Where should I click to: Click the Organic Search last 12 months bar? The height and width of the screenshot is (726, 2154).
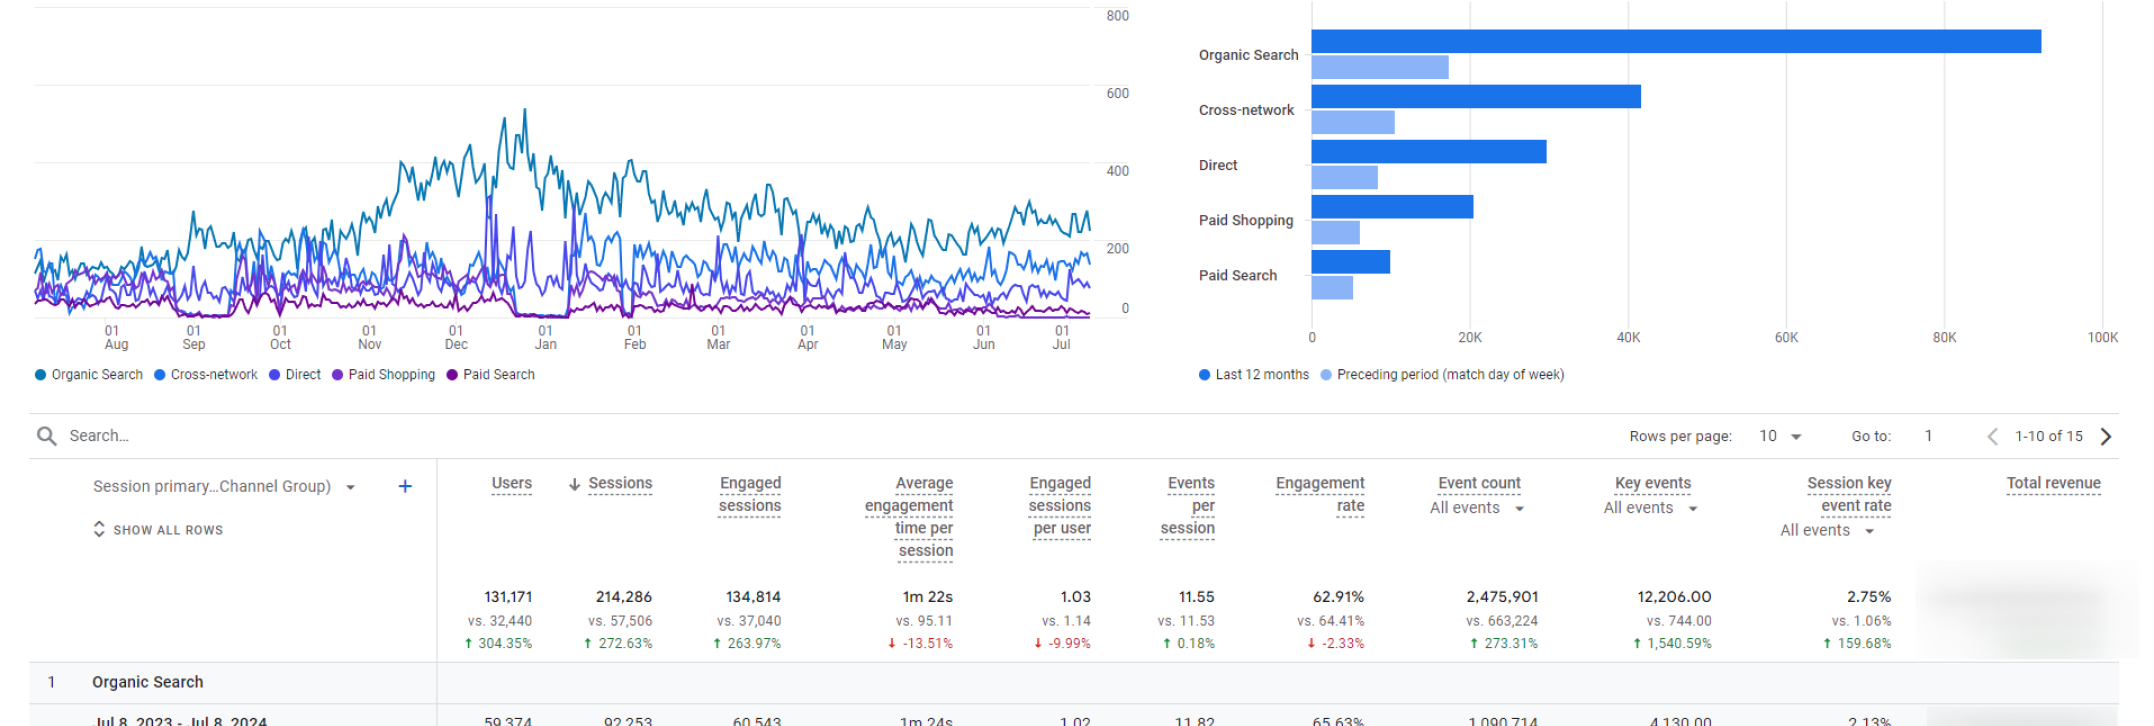click(1675, 41)
